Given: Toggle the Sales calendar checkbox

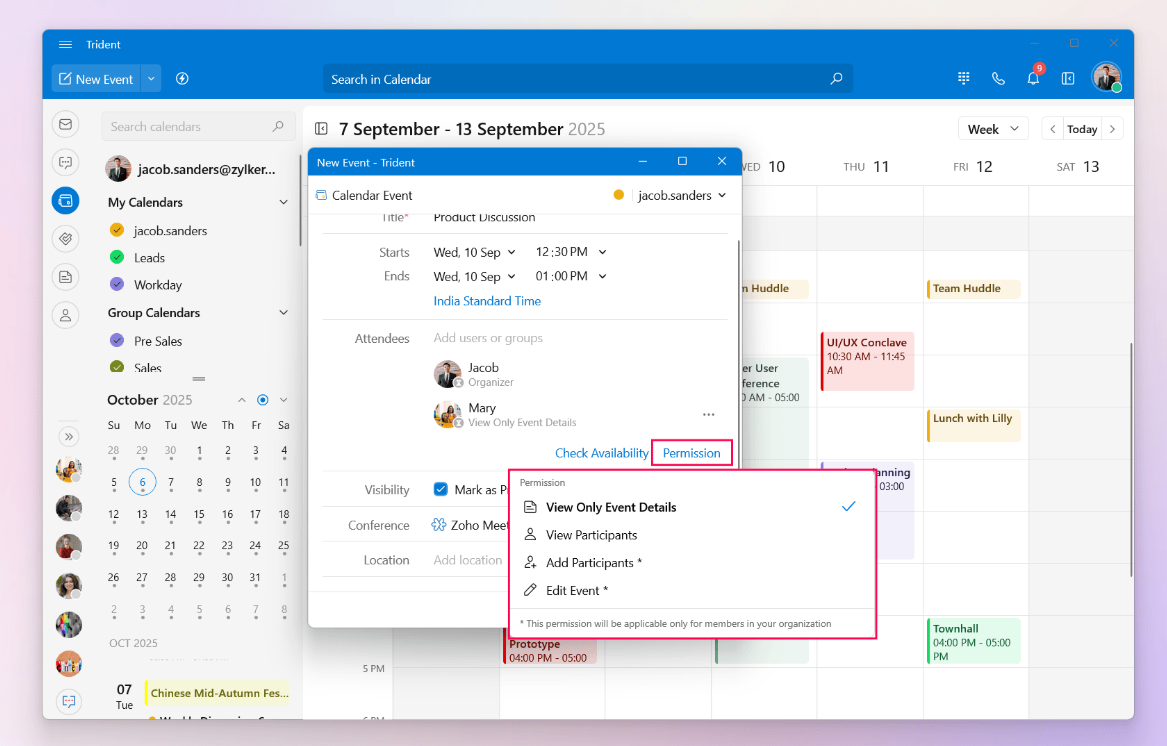Looking at the screenshot, I should (117, 366).
